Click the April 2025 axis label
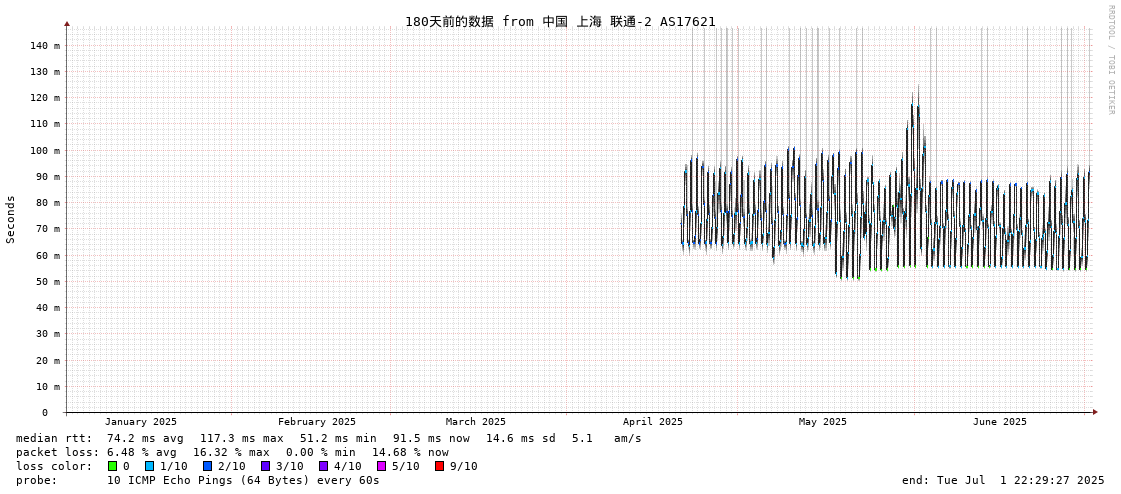The image size is (1121, 494). (x=653, y=422)
